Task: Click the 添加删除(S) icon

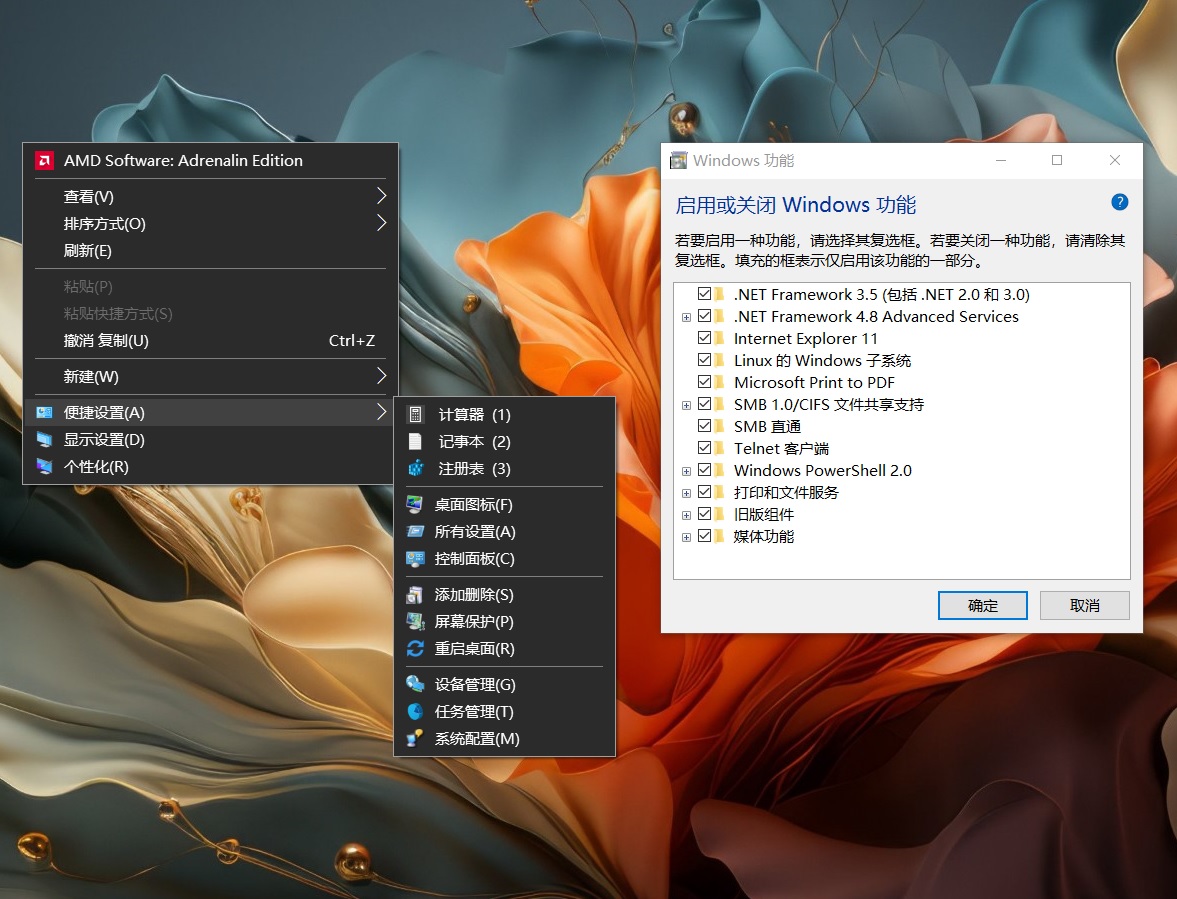Action: (x=414, y=594)
